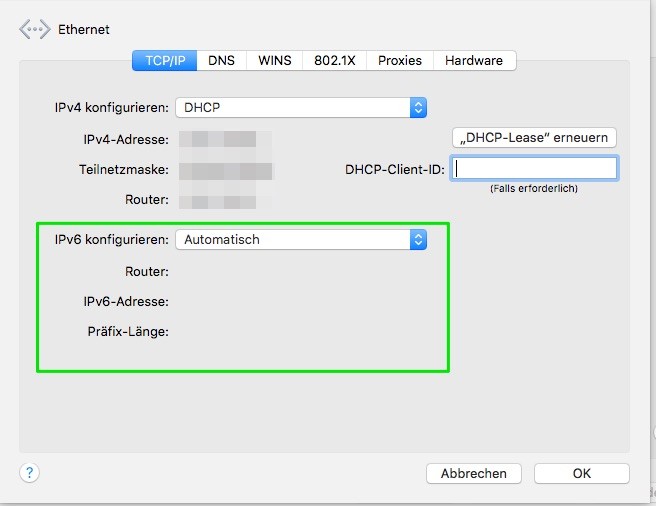The width and height of the screenshot is (656, 506).
Task: Open the help question mark button
Action: click(29, 473)
